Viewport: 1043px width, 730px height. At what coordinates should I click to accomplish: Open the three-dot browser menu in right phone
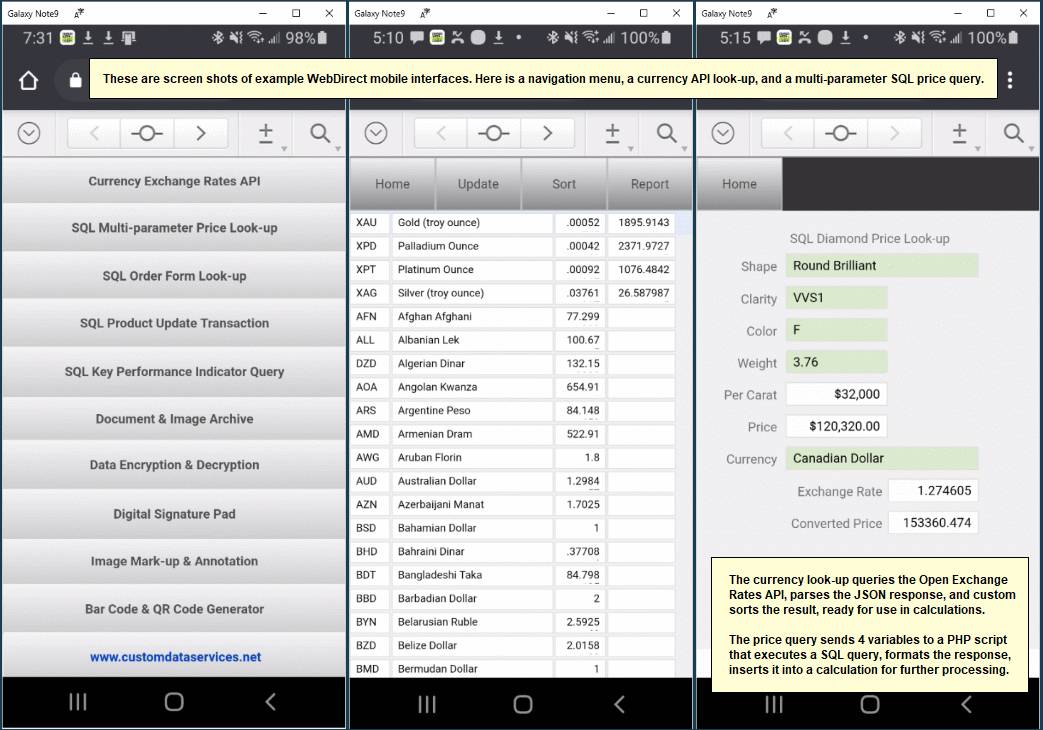pos(1010,80)
